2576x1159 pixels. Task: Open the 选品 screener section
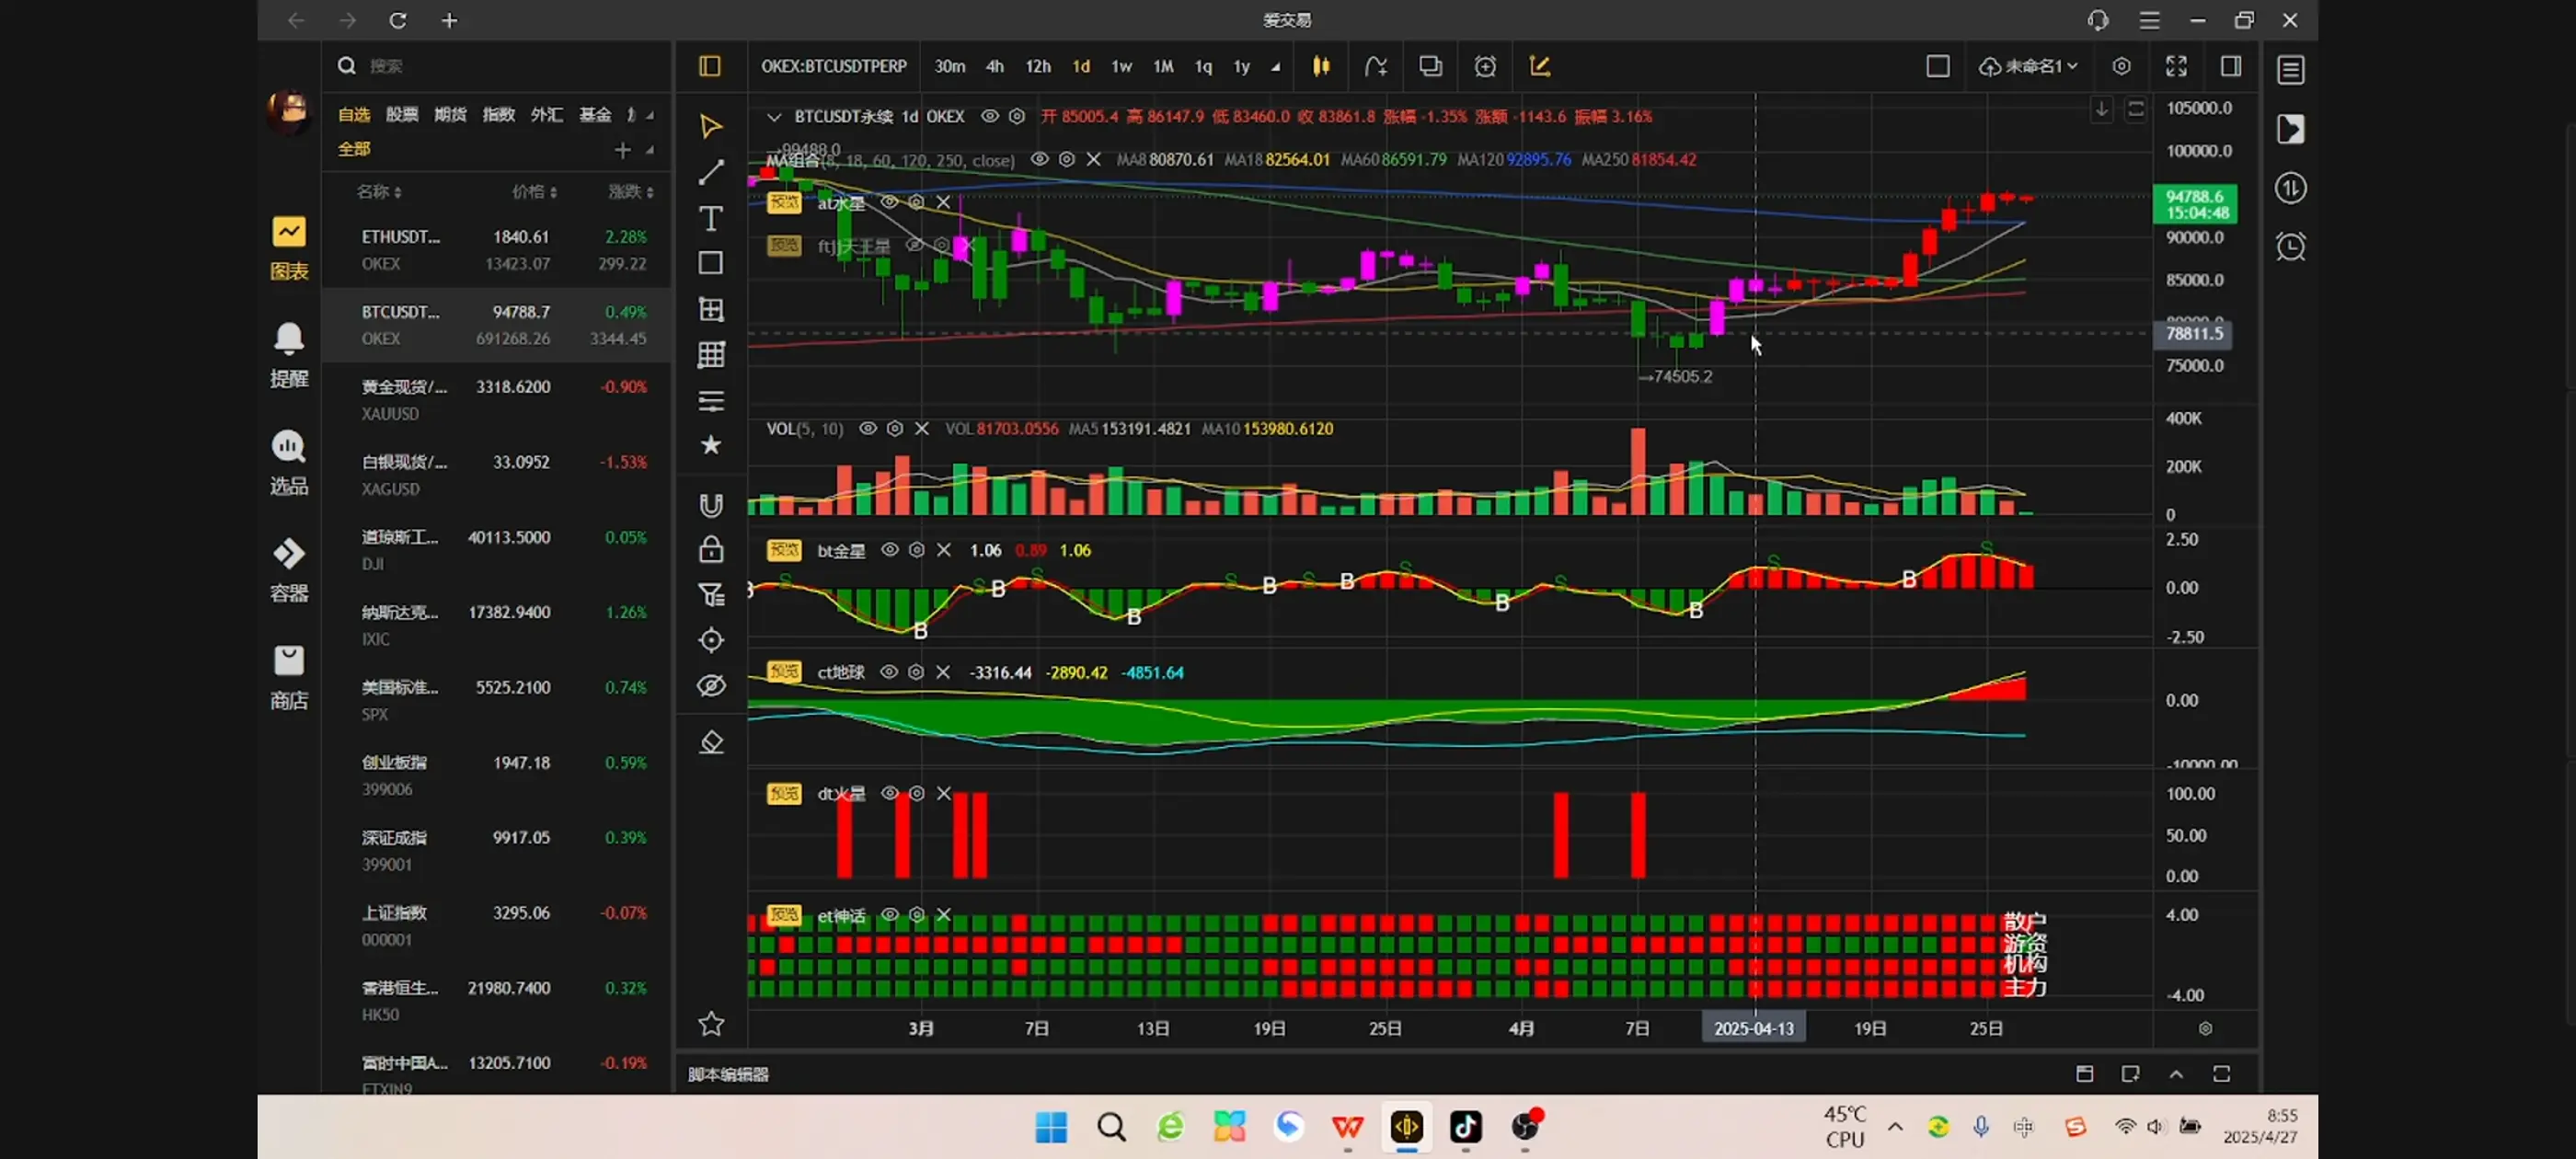point(289,464)
